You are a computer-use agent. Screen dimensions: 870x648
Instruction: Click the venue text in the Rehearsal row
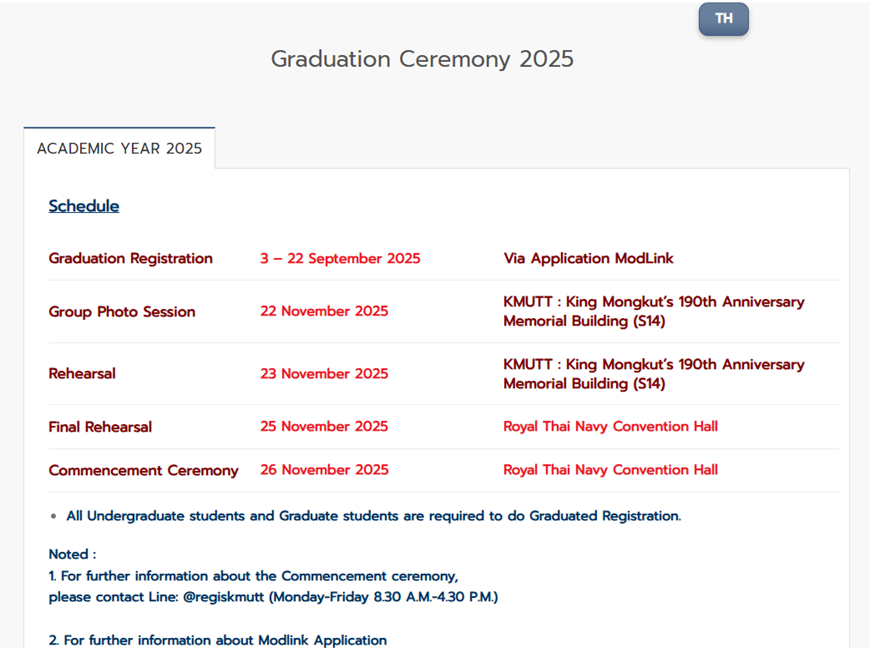653,373
